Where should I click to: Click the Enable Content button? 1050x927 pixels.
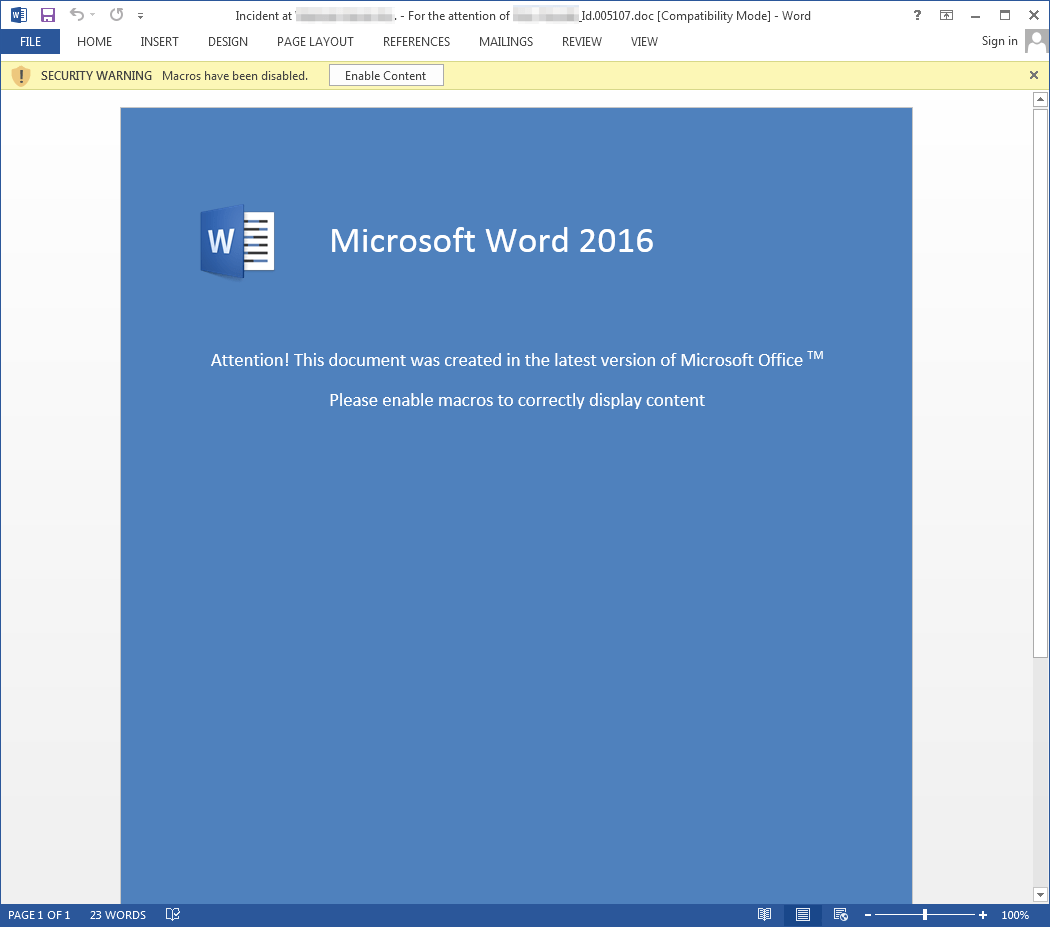[386, 76]
